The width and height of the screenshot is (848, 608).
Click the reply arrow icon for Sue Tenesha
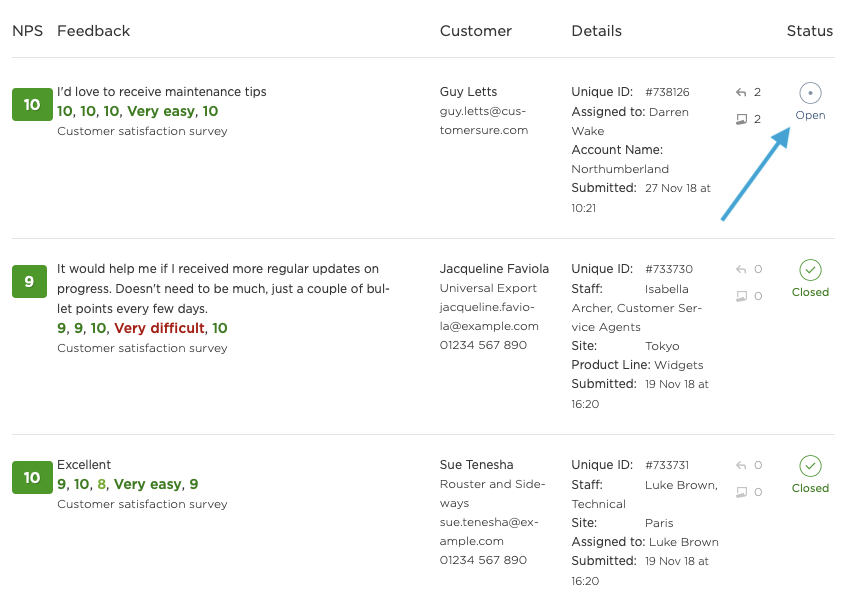pyautogui.click(x=741, y=465)
